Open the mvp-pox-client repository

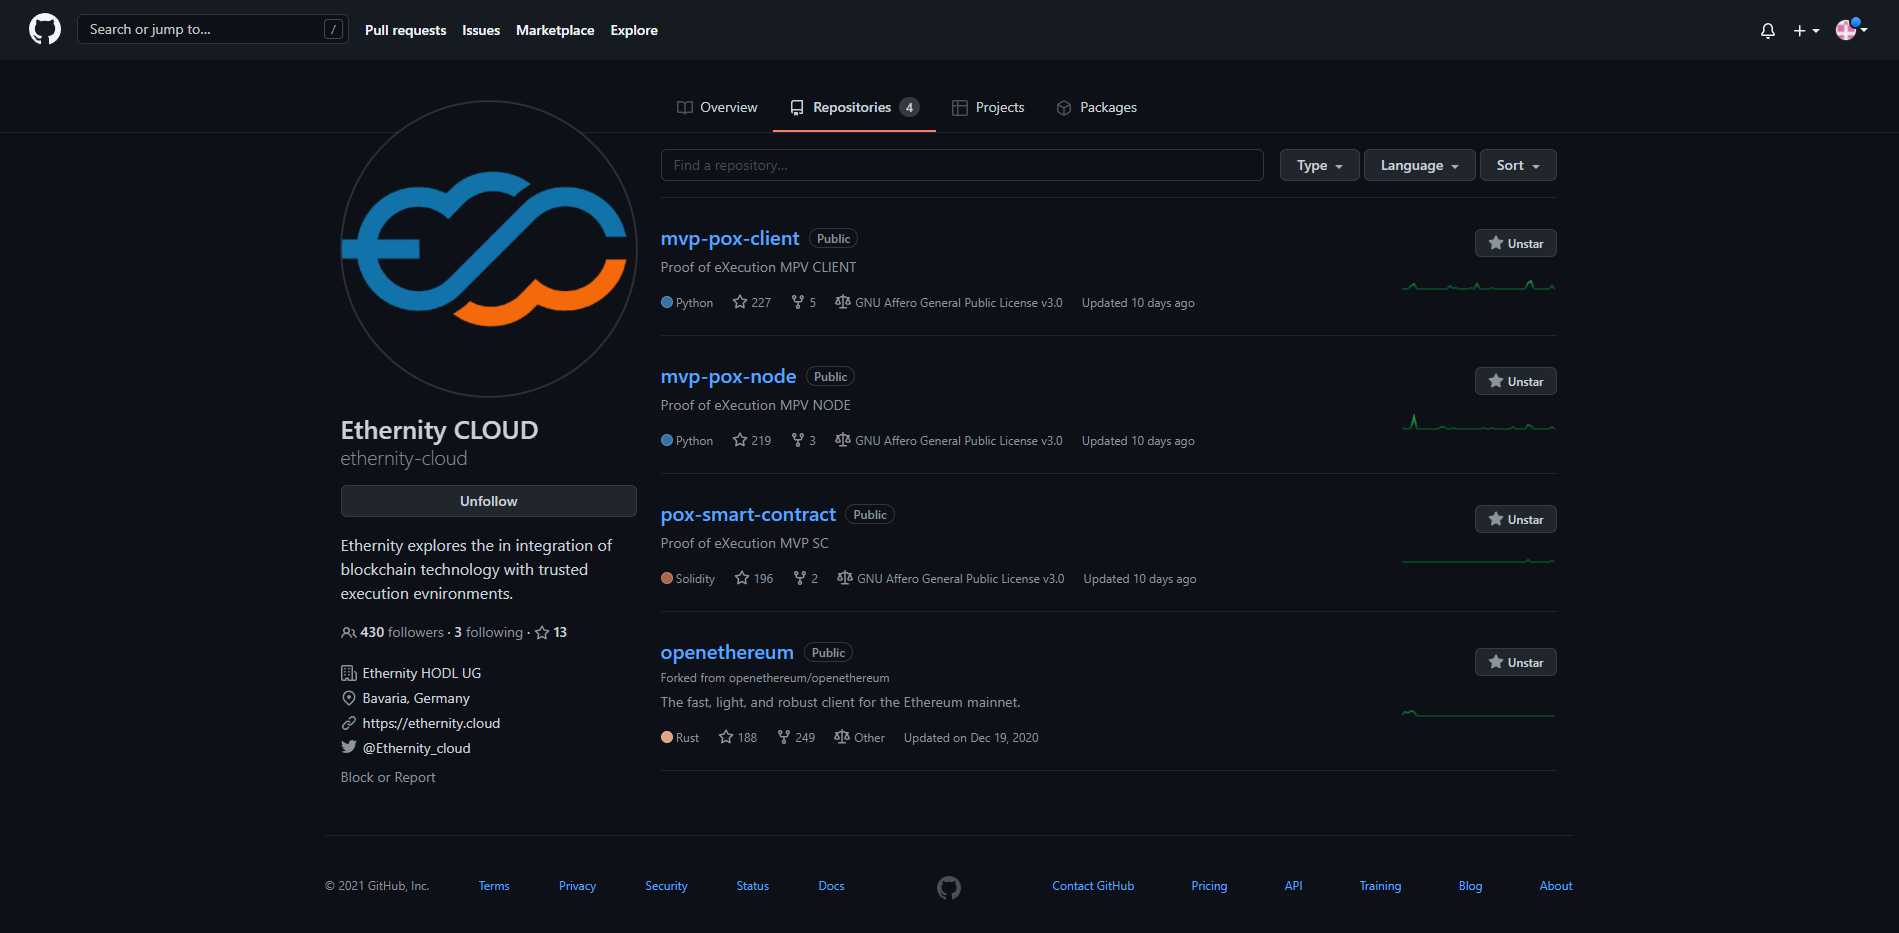pos(730,238)
